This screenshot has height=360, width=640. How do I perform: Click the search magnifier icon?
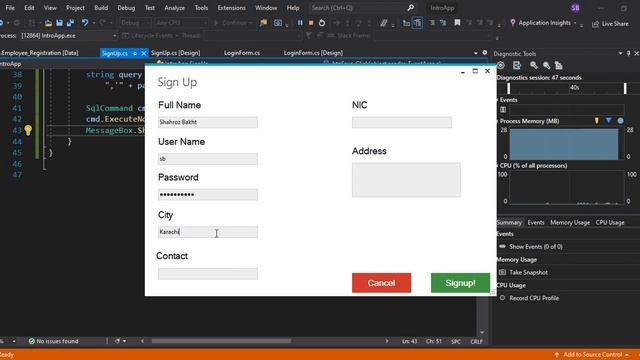point(411,8)
